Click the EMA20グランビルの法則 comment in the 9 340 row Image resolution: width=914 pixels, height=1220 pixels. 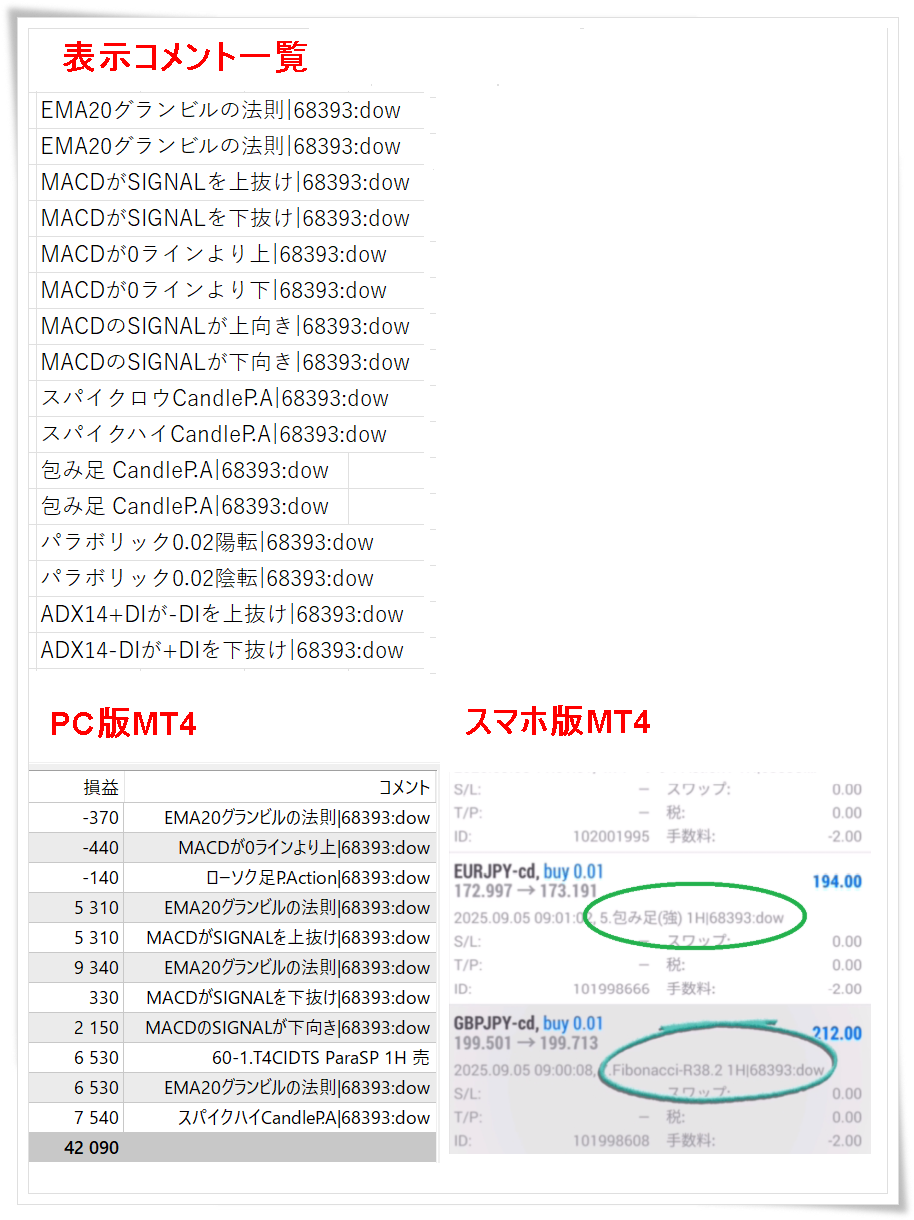[280, 968]
